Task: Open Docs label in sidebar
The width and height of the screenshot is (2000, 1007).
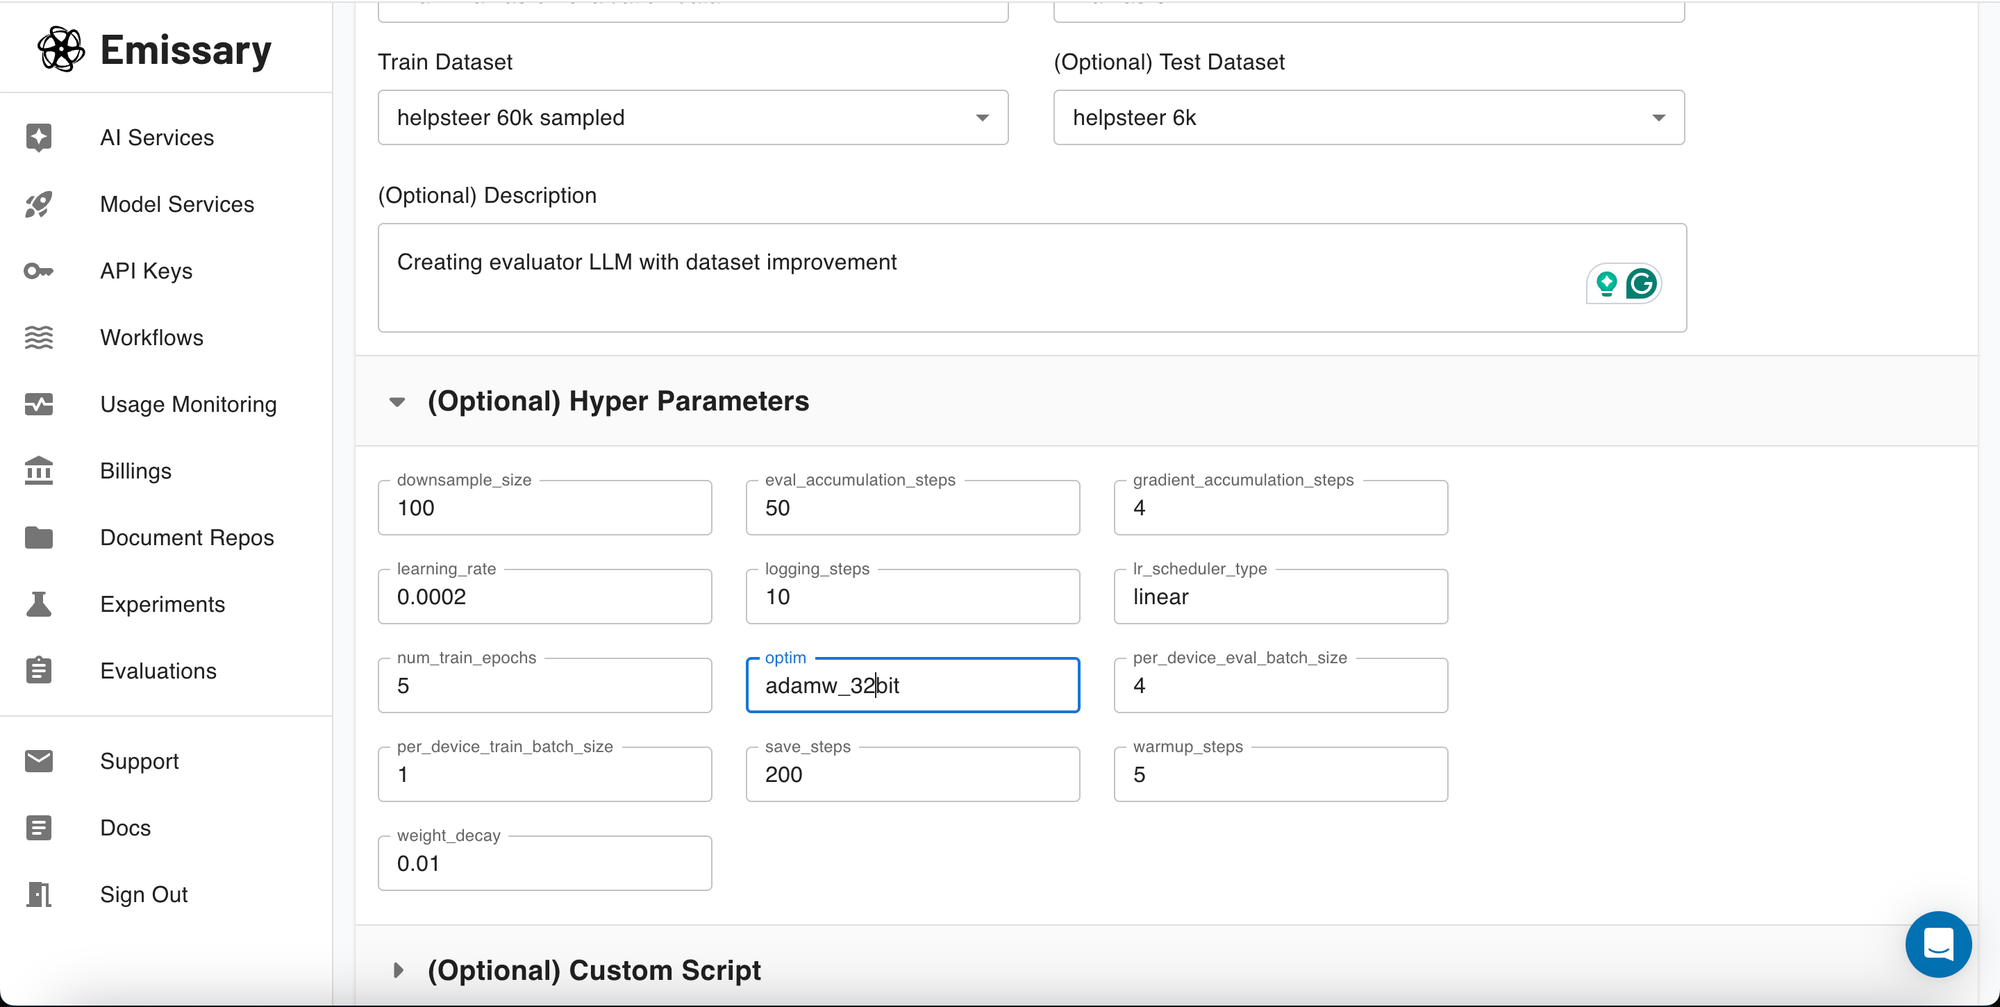Action: pos(125,828)
